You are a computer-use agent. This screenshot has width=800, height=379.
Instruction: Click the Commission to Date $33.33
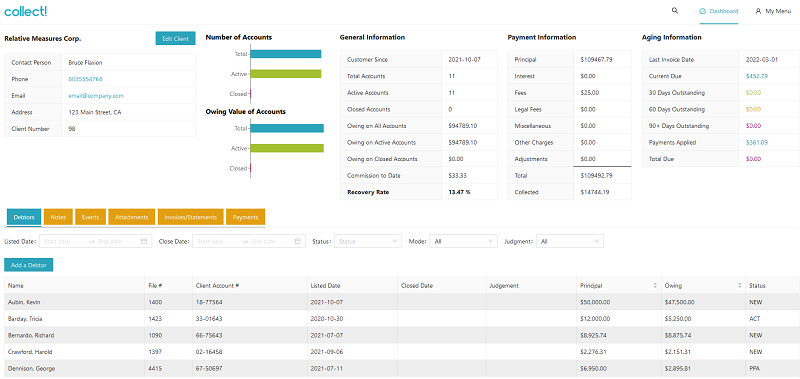click(457, 175)
